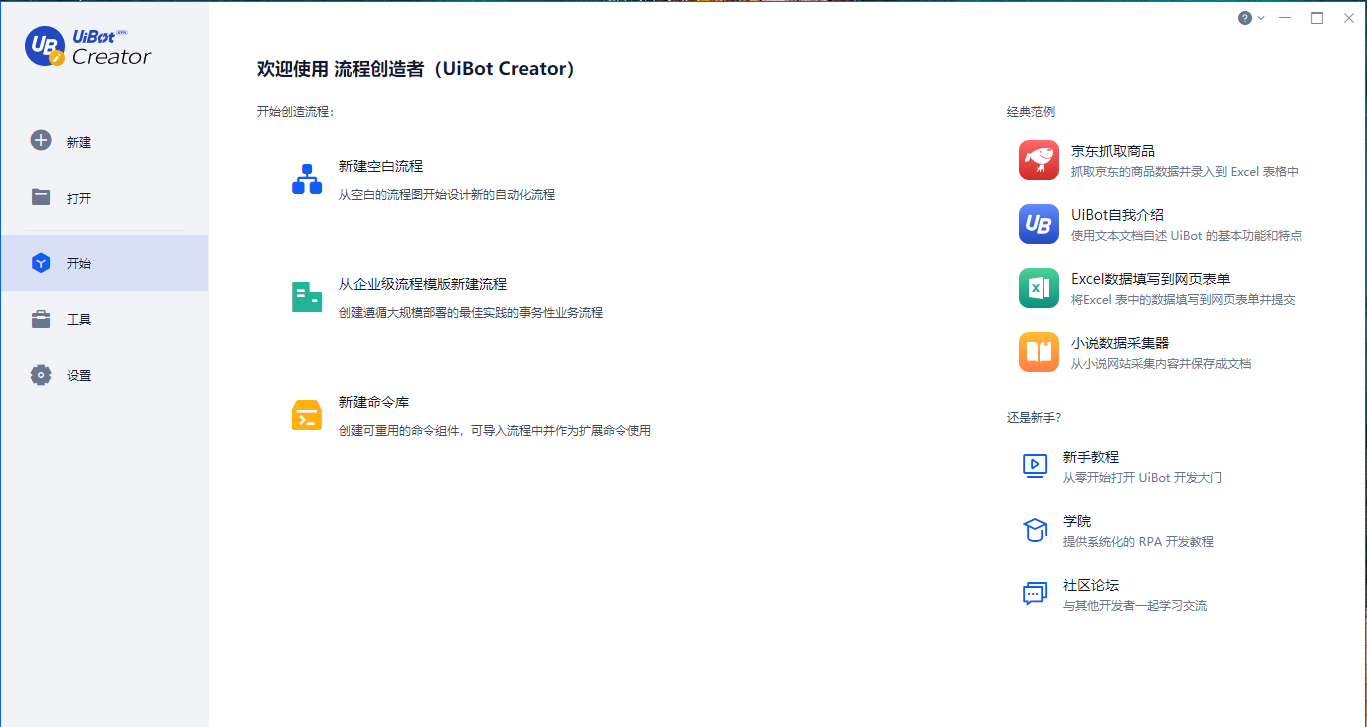1367x727 pixels.
Task: Open the green Excel data form example icon
Action: tap(1038, 288)
